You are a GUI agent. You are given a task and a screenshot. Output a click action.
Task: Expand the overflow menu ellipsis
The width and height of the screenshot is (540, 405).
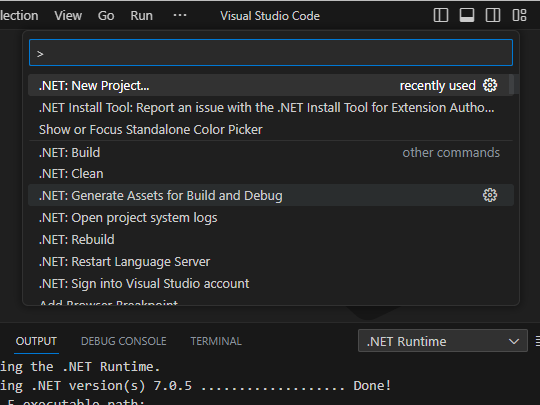[180, 16]
